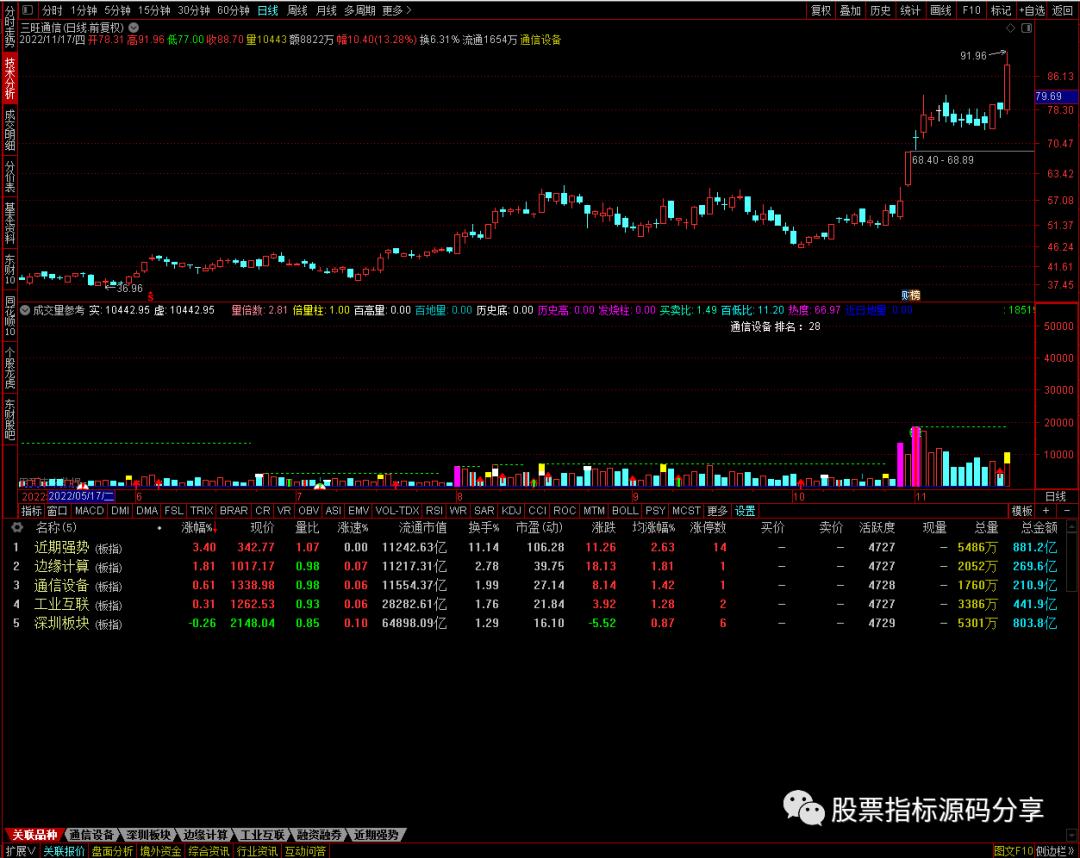Open the 综合资讯 bottom menu
Screen dimensions: 1080x858
[209, 851]
